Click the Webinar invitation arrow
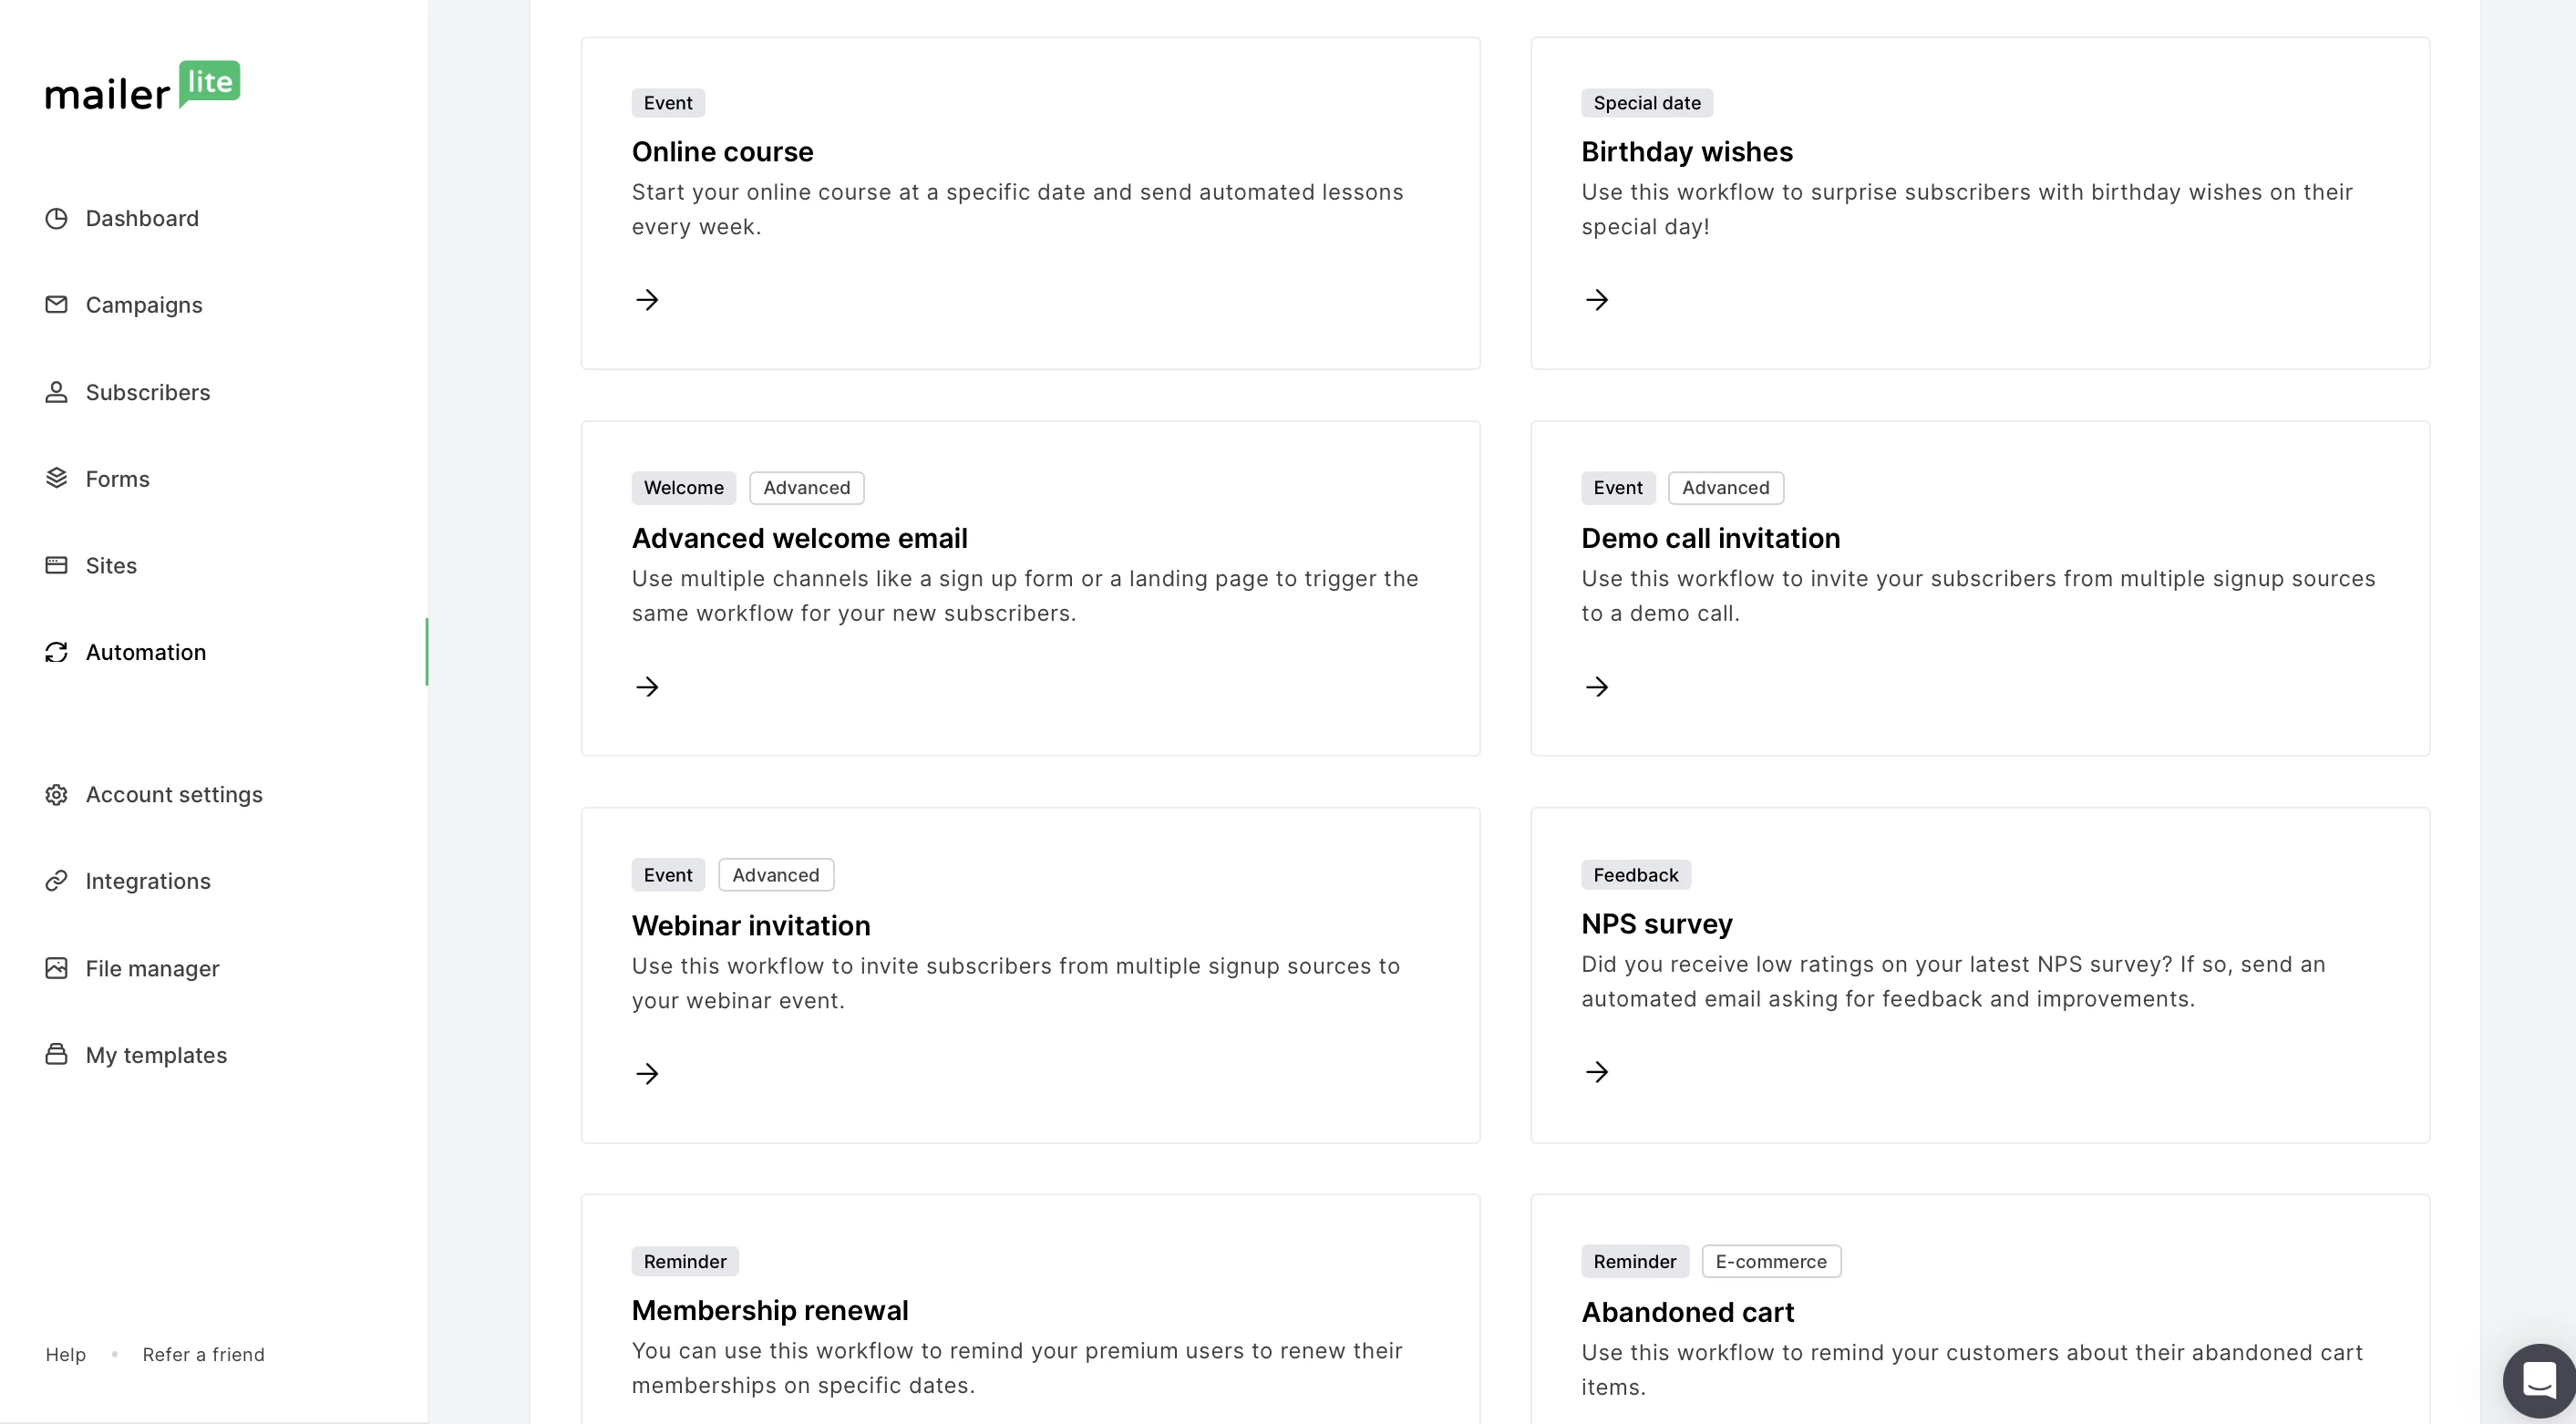2576x1424 pixels. pos(647,1074)
